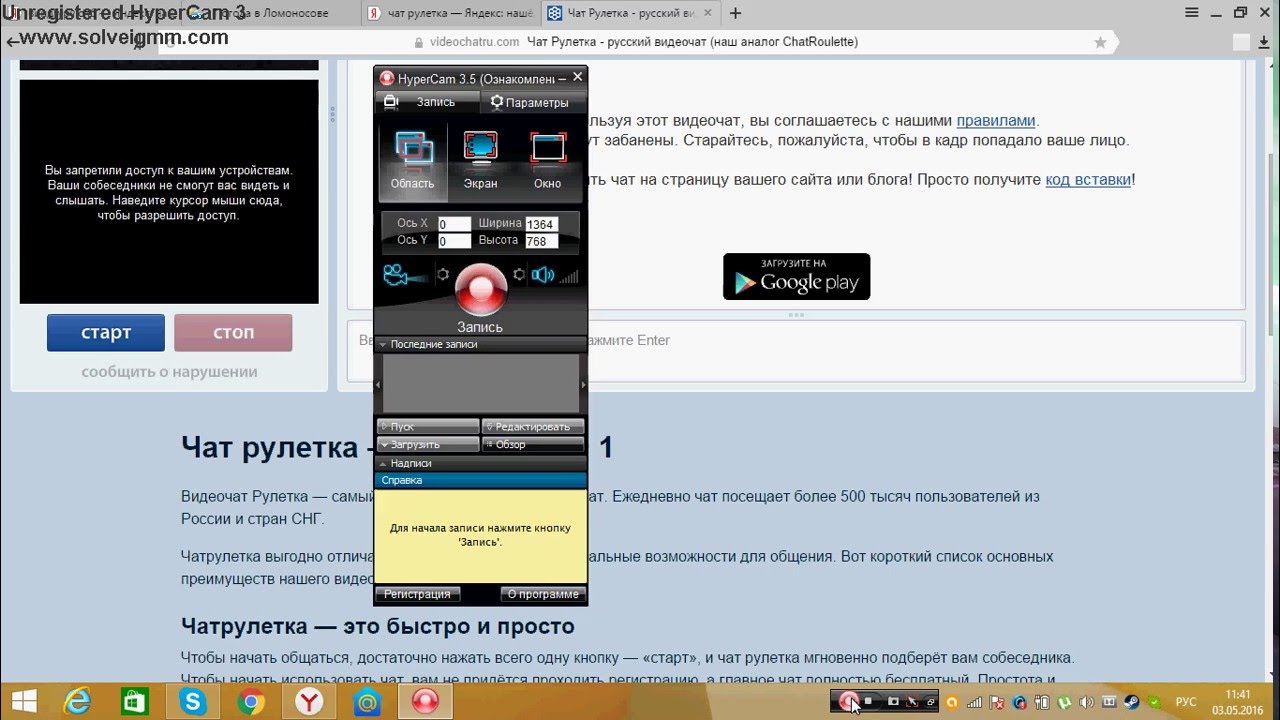This screenshot has height=720, width=1280.
Task: Focus the Ширина width field
Action: 540,224
